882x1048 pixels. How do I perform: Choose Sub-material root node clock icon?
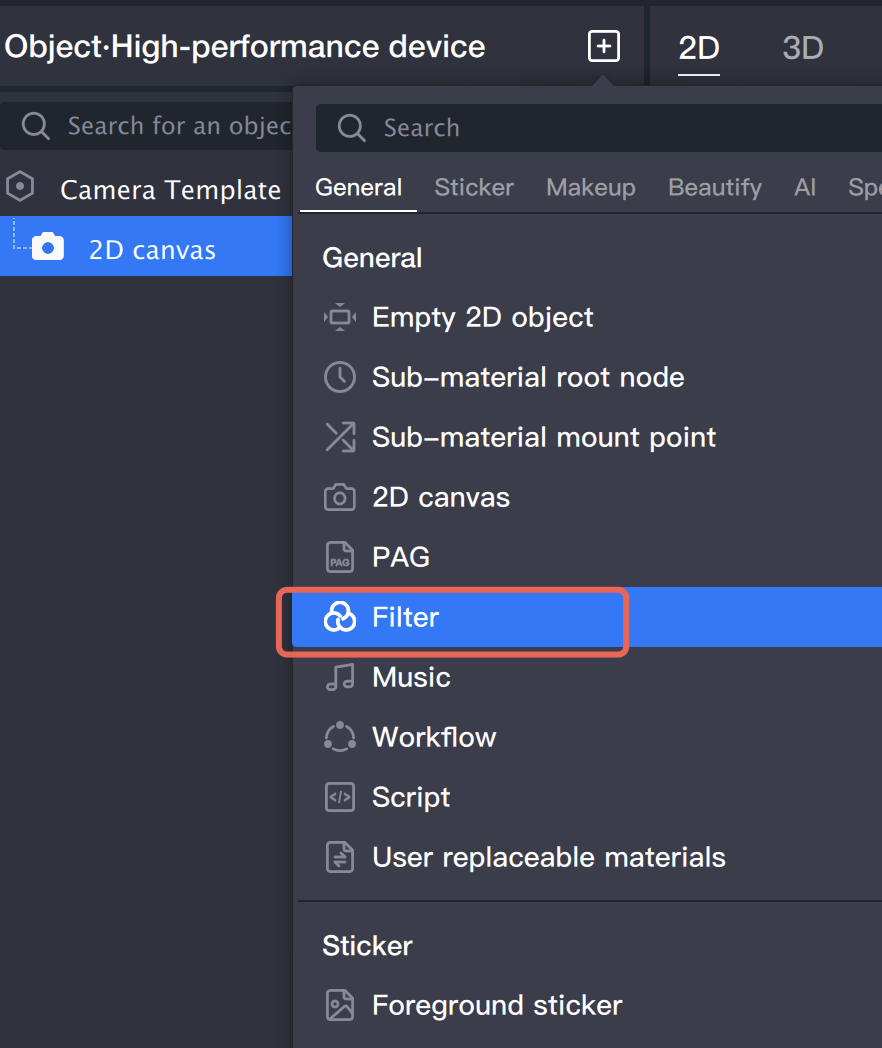[340, 378]
